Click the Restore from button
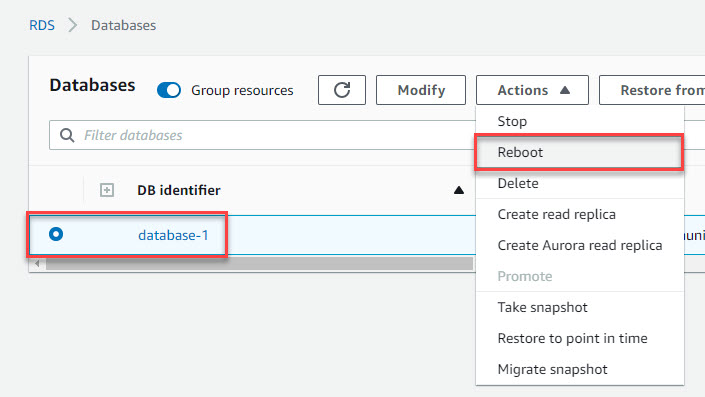Screen dimensions: 705x397 652,90
